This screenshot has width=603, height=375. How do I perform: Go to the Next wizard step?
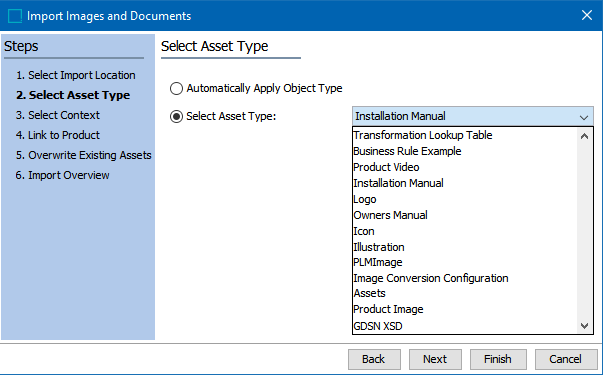pos(435,359)
